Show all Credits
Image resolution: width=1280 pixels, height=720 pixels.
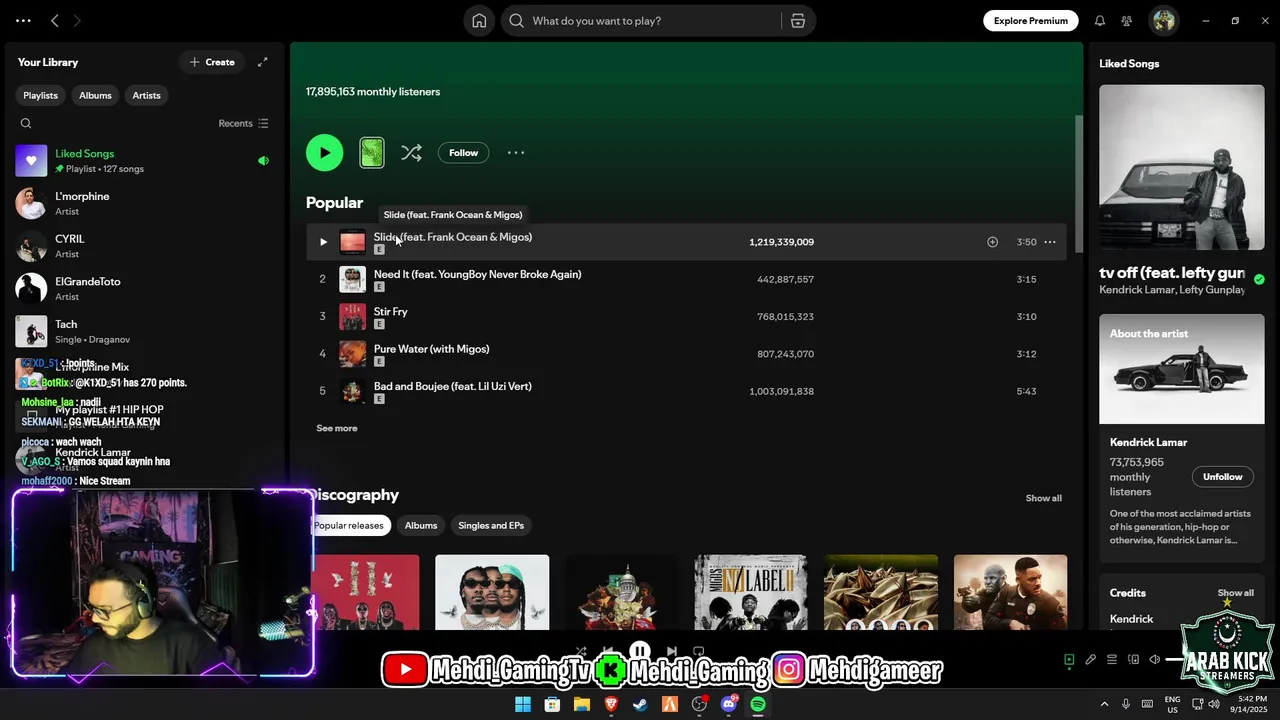click(1235, 593)
